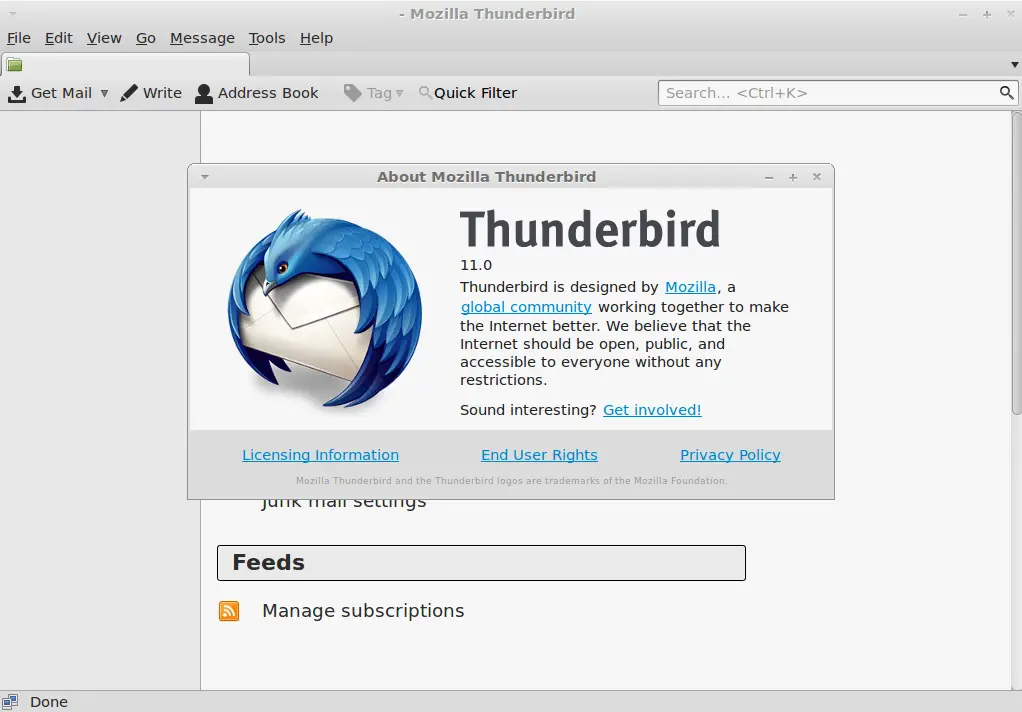The width and height of the screenshot is (1022, 712).
Task: Open the Help menu
Action: pyautogui.click(x=316, y=38)
